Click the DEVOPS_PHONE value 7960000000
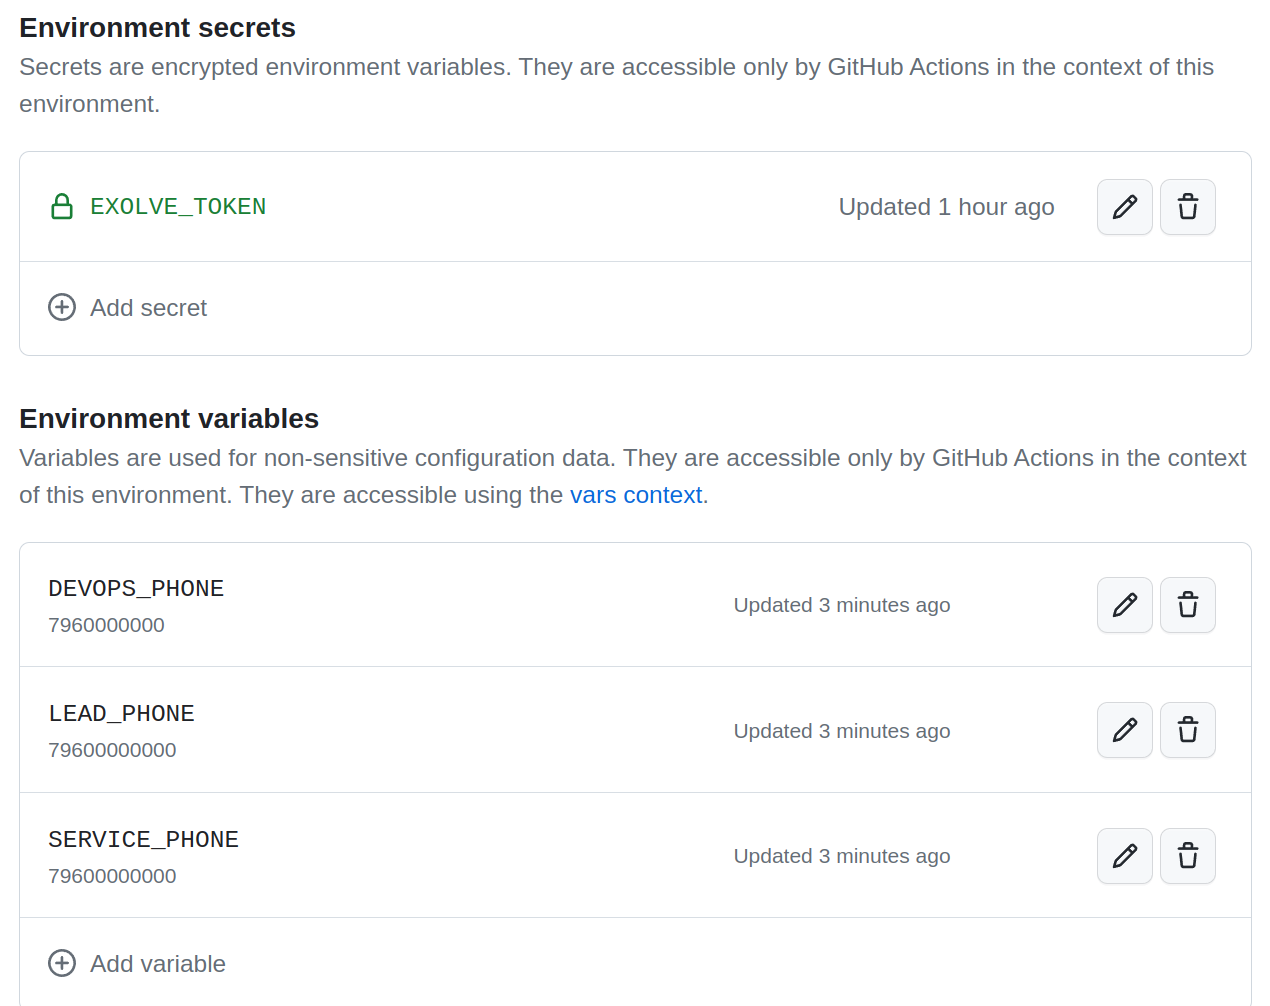1270x1006 pixels. pyautogui.click(x=106, y=625)
